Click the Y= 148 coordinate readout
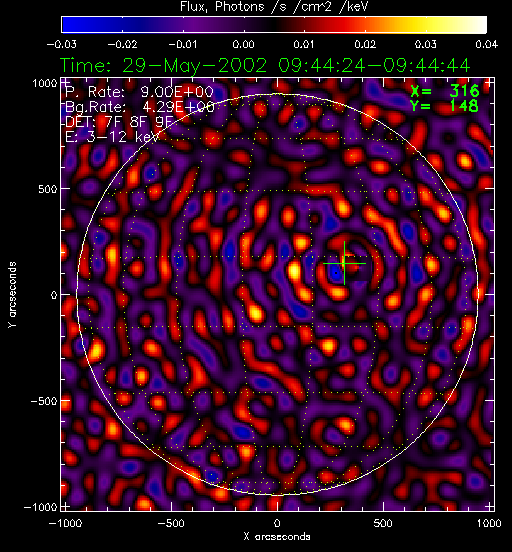 click(445, 105)
